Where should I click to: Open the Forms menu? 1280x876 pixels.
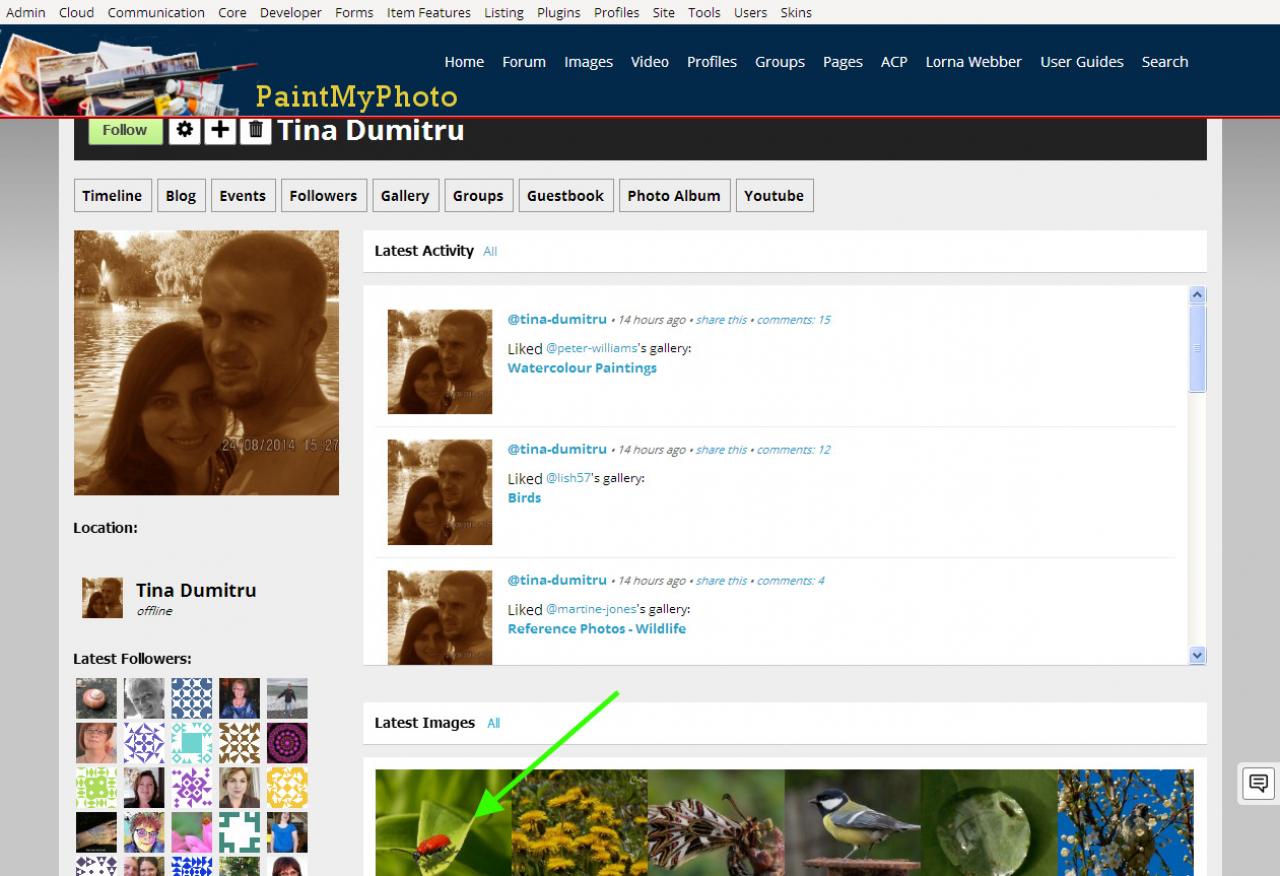[354, 13]
